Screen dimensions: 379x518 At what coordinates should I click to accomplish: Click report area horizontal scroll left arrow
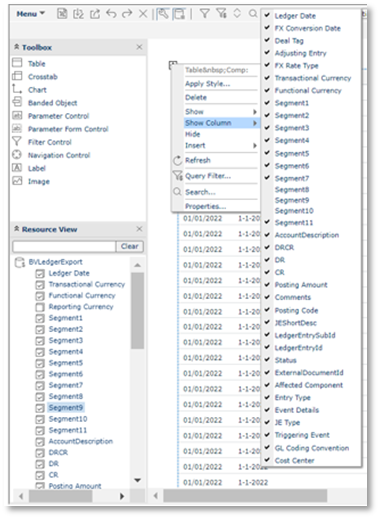click(x=155, y=496)
